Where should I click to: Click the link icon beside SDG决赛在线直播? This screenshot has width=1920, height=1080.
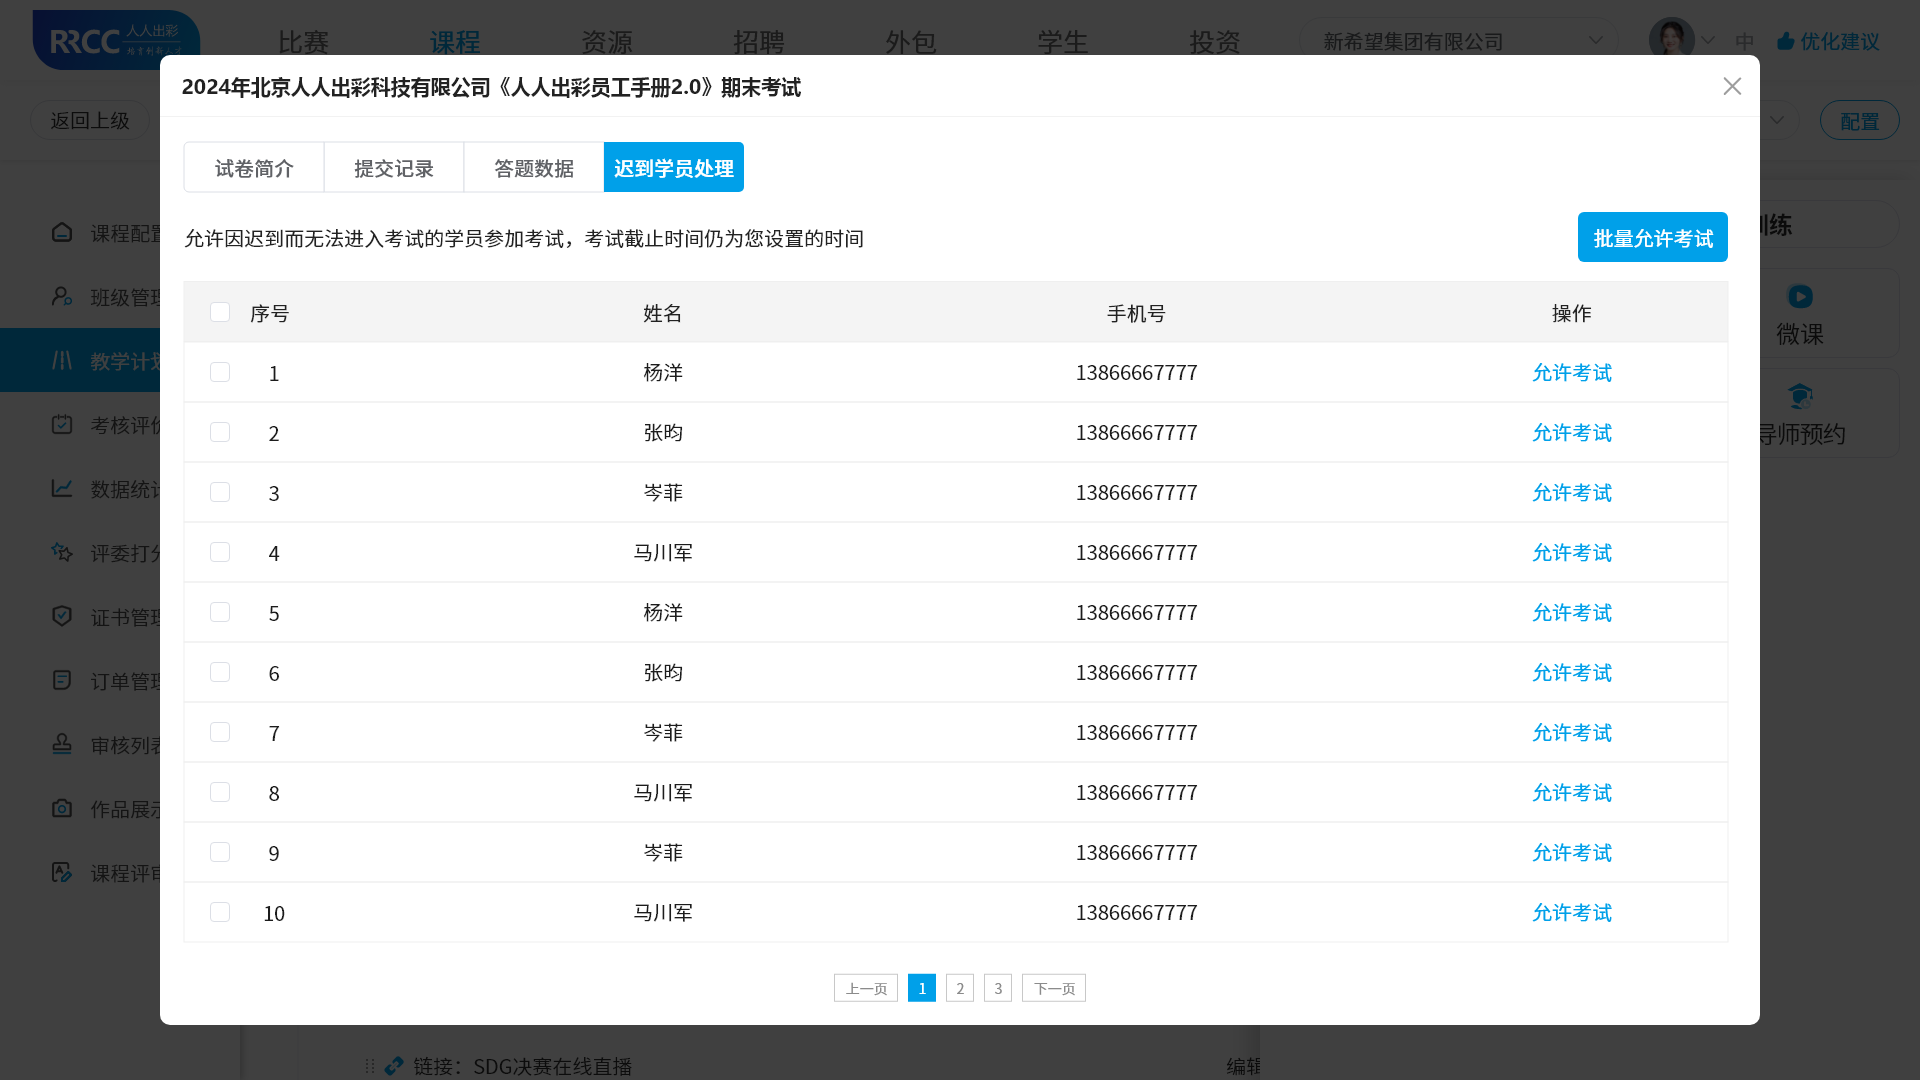pos(394,1066)
